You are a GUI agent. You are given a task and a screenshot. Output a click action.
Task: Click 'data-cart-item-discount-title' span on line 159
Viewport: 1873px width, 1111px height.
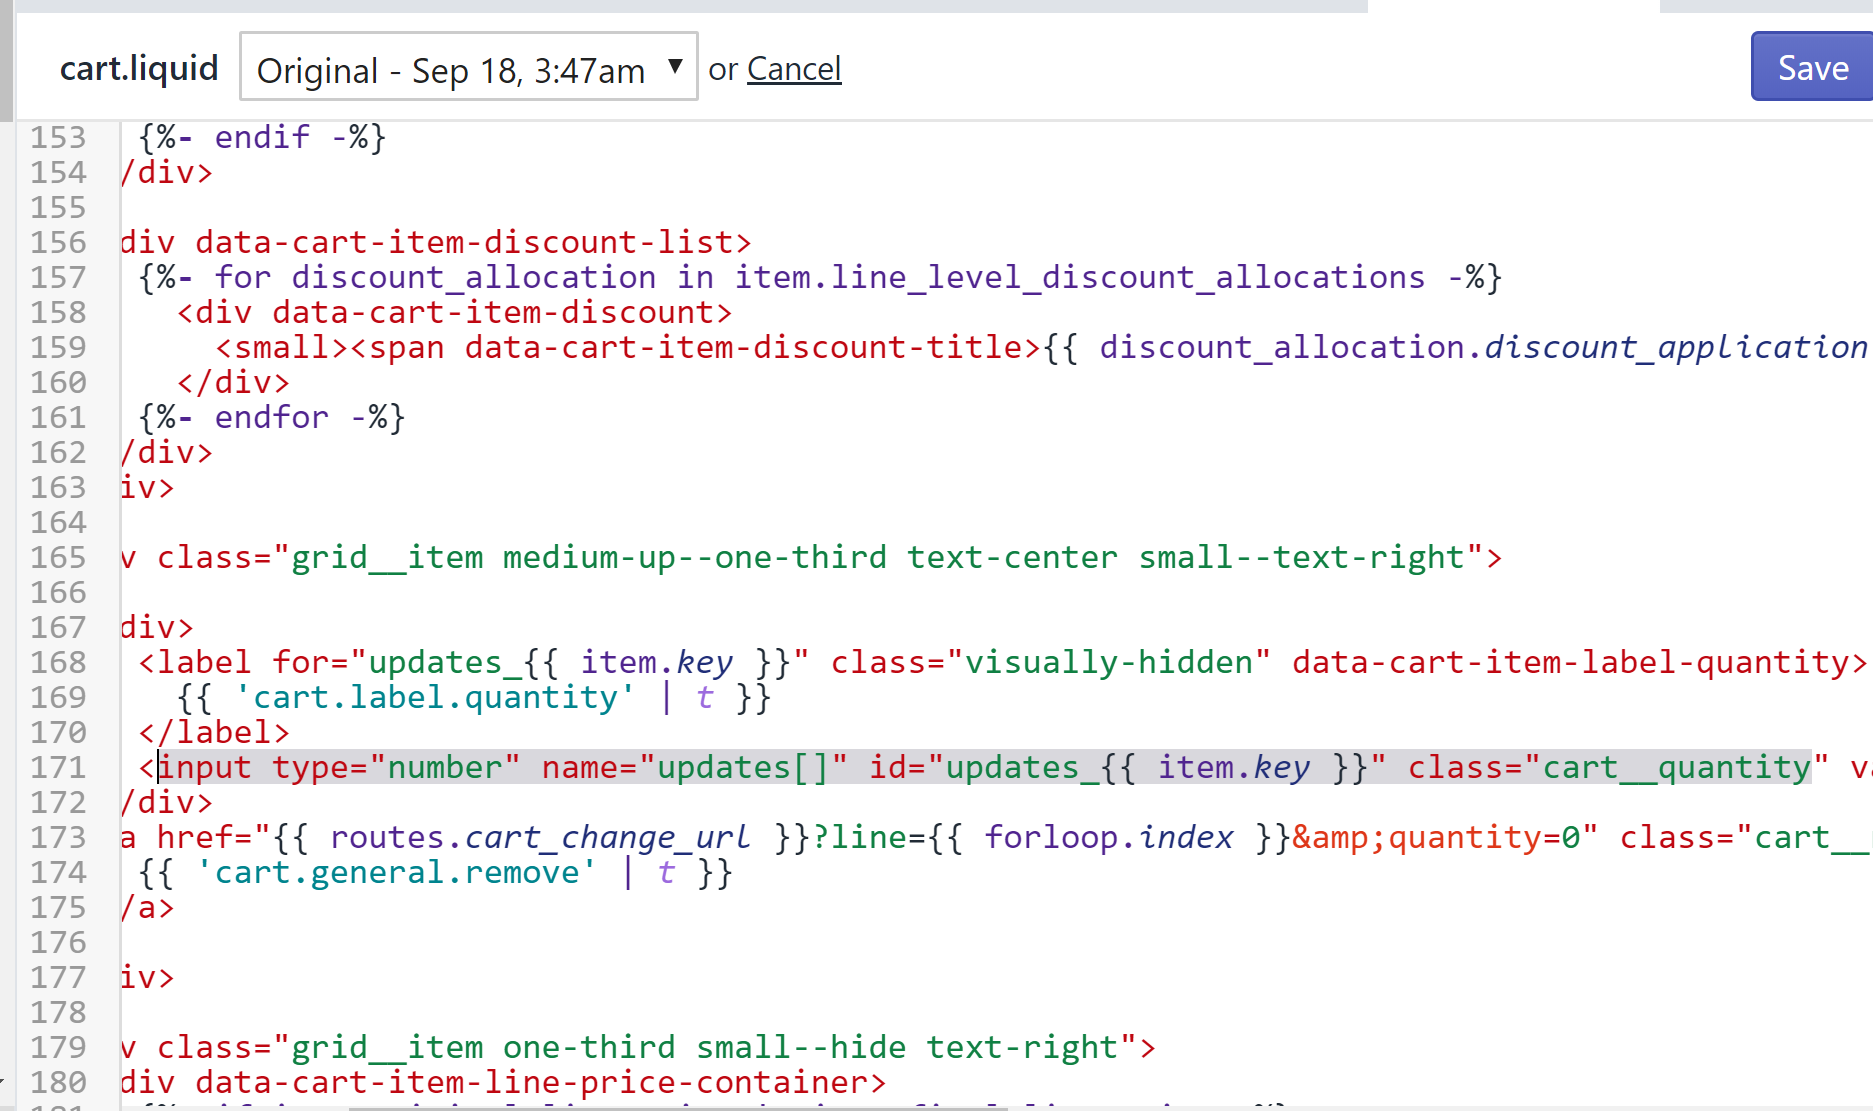pyautogui.click(x=745, y=347)
